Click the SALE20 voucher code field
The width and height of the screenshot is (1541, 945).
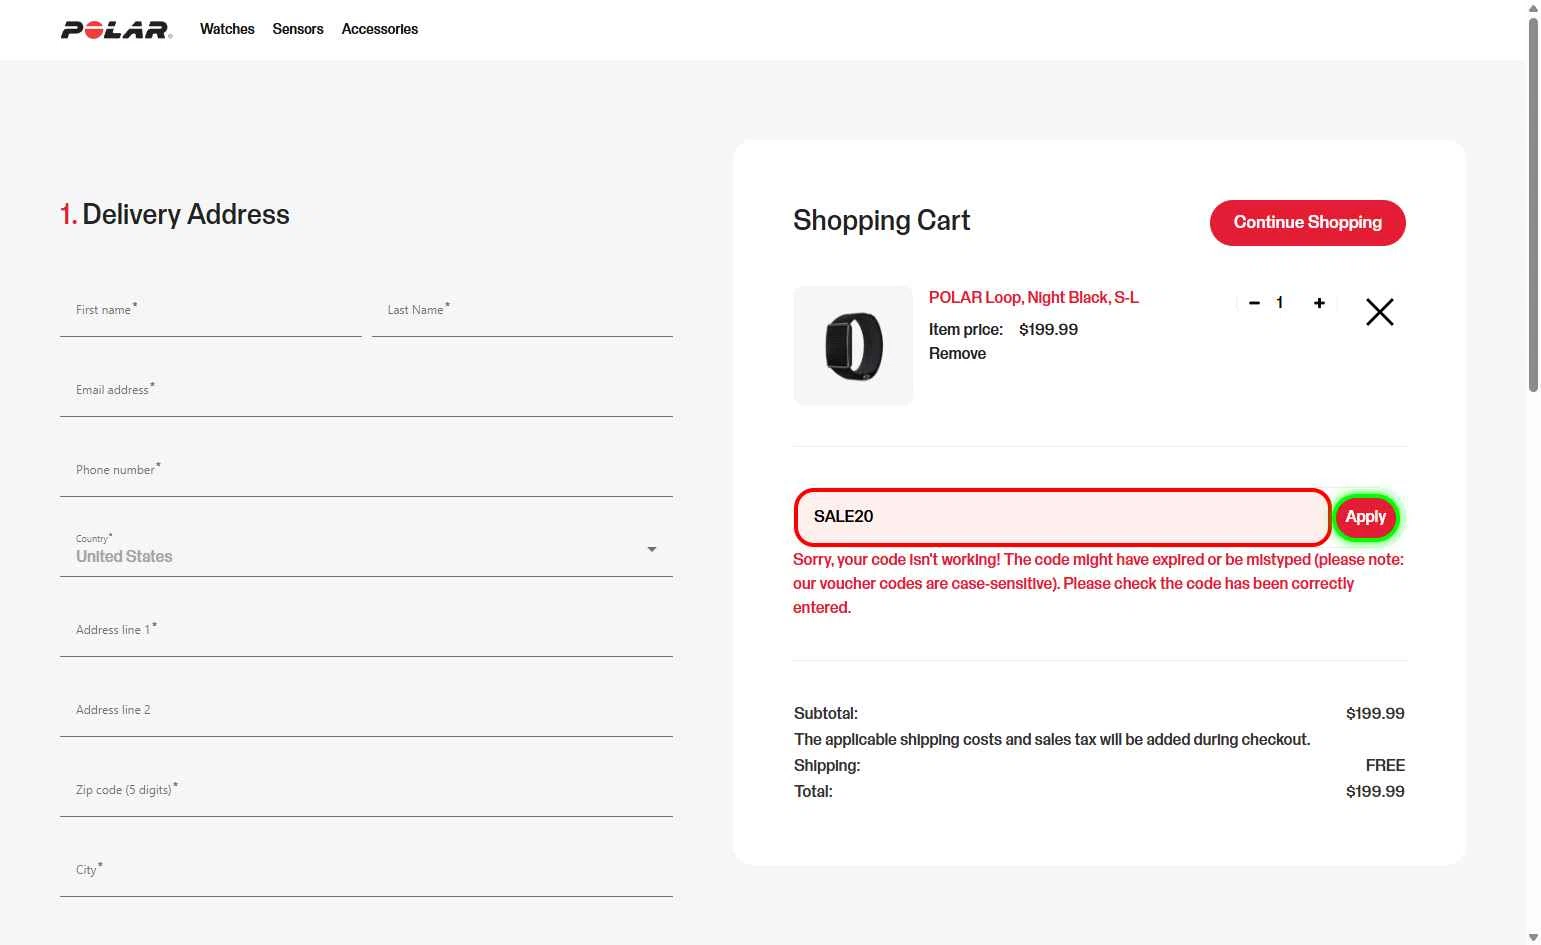pos(1062,517)
